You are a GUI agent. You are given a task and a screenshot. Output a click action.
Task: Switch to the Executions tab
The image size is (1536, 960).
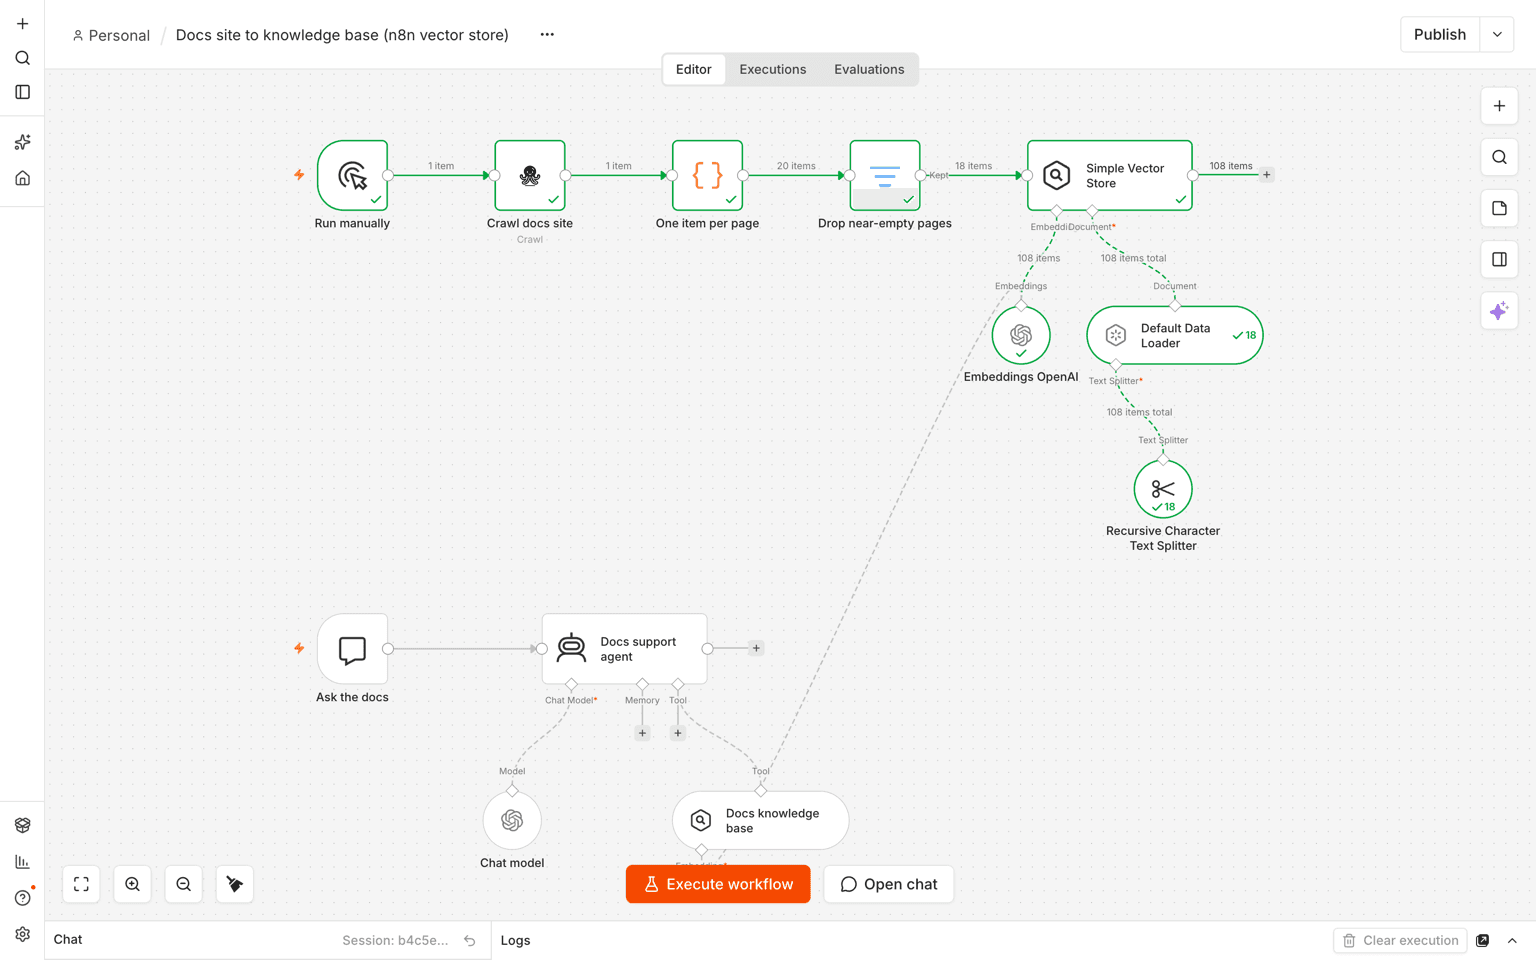coord(773,69)
